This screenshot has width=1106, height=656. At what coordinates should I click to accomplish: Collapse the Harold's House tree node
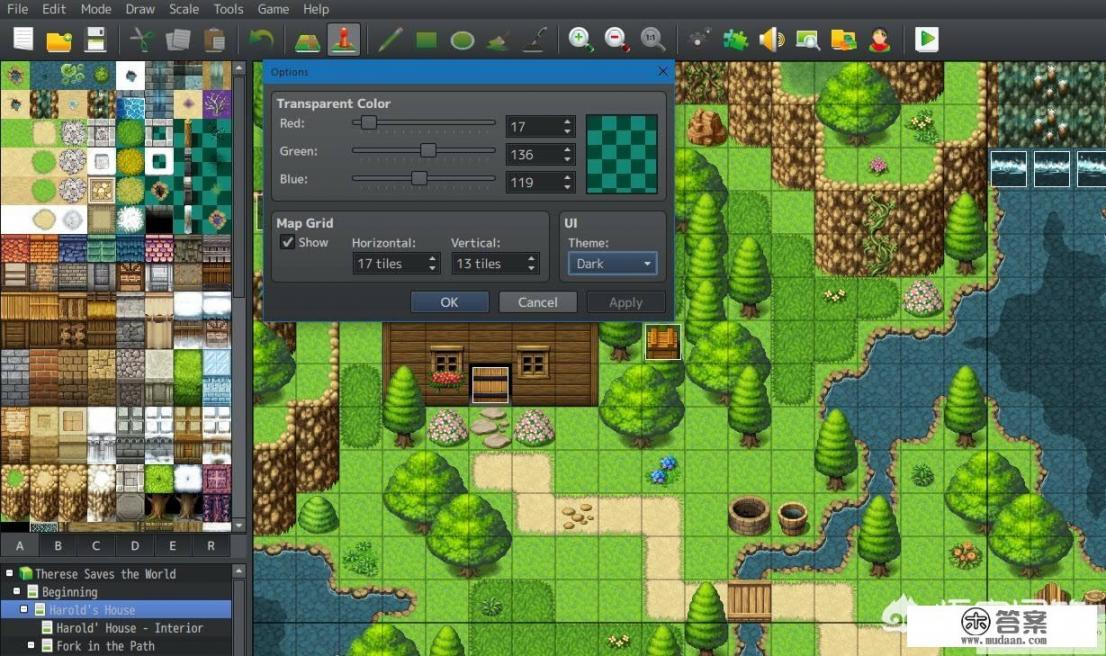[x=24, y=609]
